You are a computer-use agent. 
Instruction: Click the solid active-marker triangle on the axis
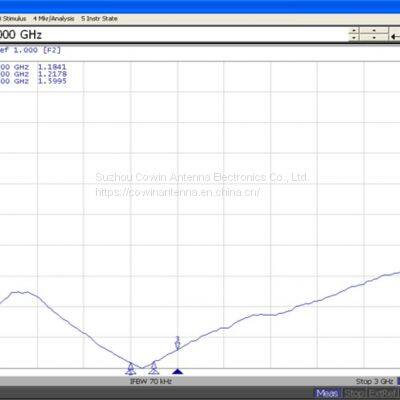pos(178,371)
